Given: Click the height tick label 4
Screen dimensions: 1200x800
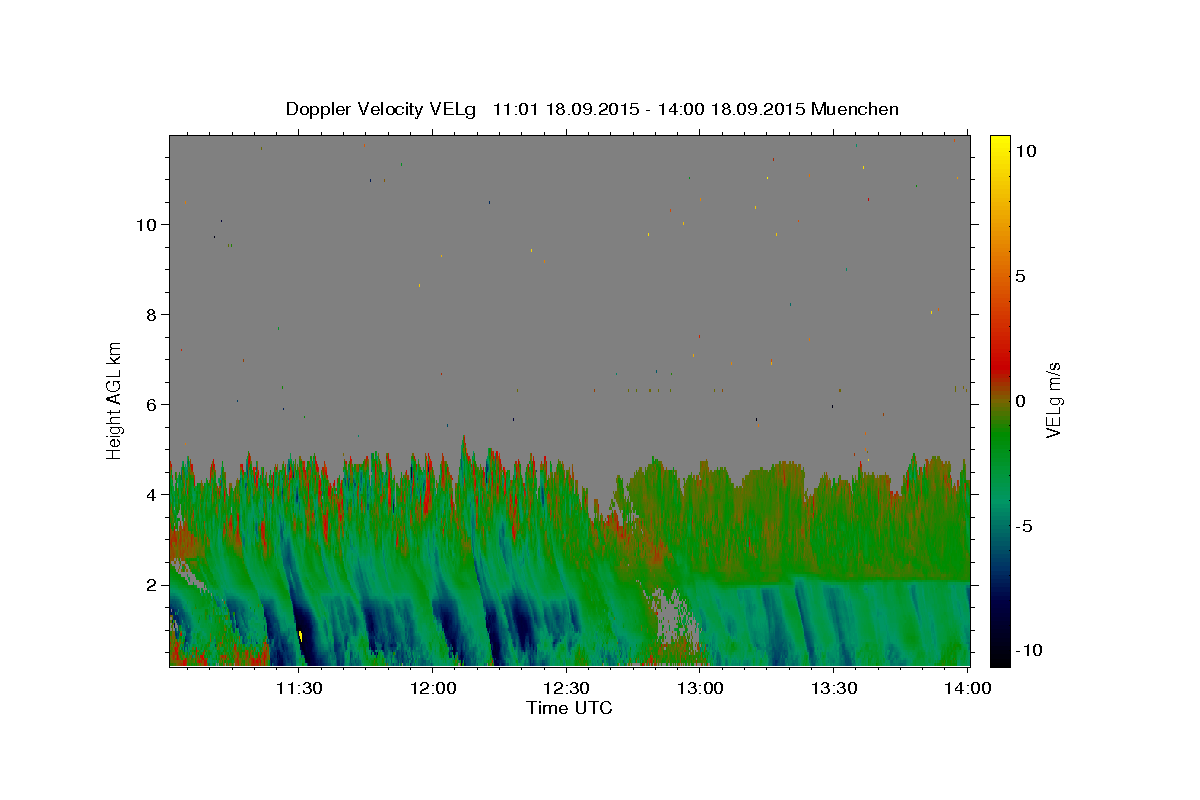Looking at the screenshot, I should 152,495.
